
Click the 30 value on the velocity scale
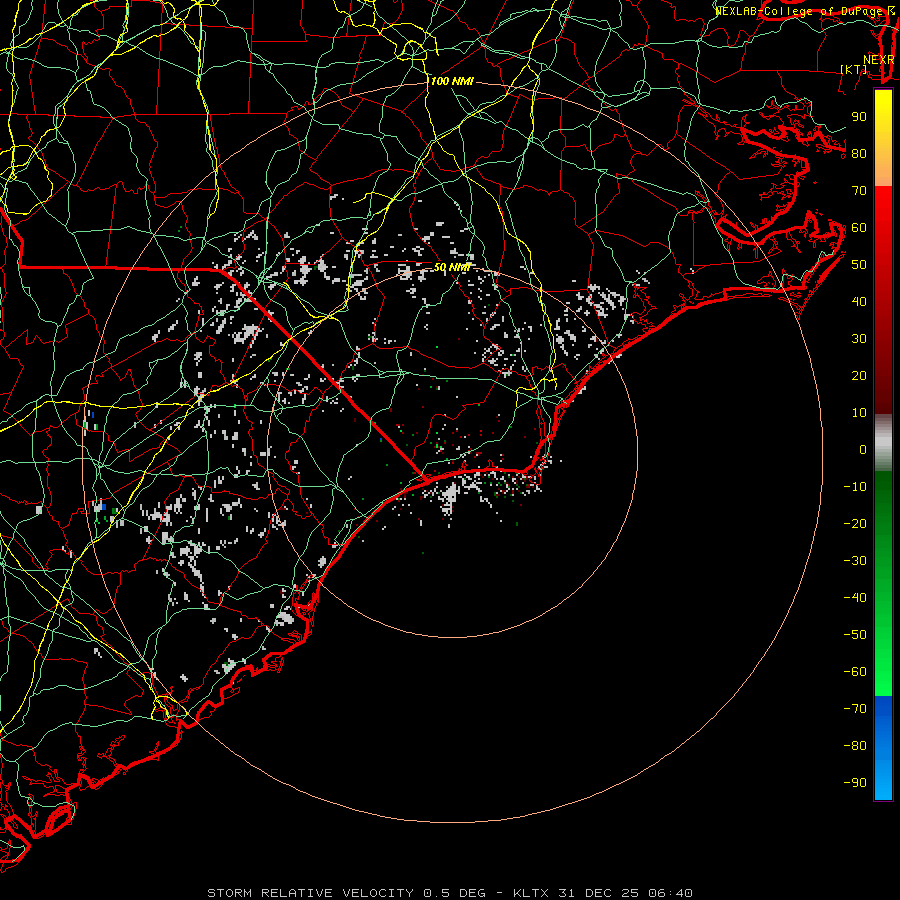(859, 339)
